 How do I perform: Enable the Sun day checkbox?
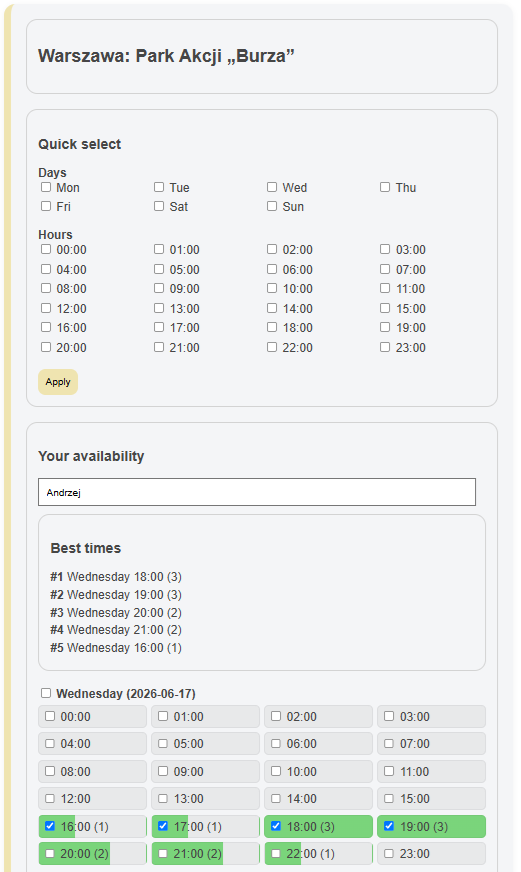click(x=272, y=206)
